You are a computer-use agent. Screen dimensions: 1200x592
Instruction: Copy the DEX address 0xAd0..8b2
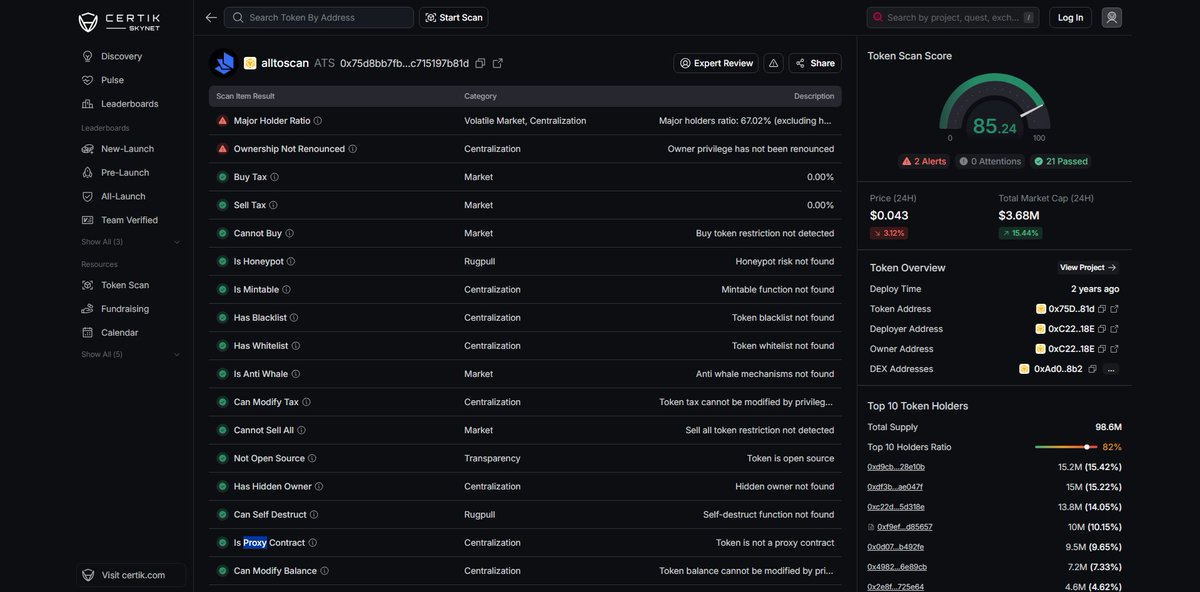click(x=1092, y=369)
